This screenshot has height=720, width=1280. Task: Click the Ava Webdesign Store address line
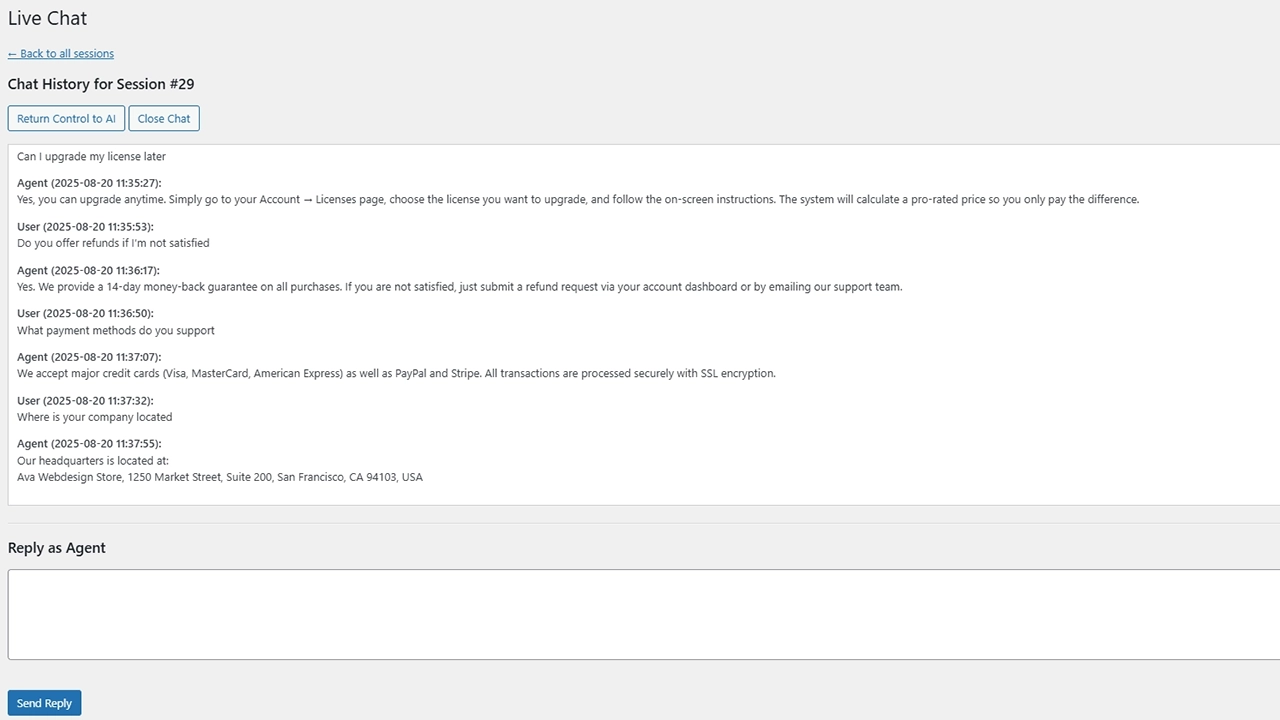click(x=220, y=478)
